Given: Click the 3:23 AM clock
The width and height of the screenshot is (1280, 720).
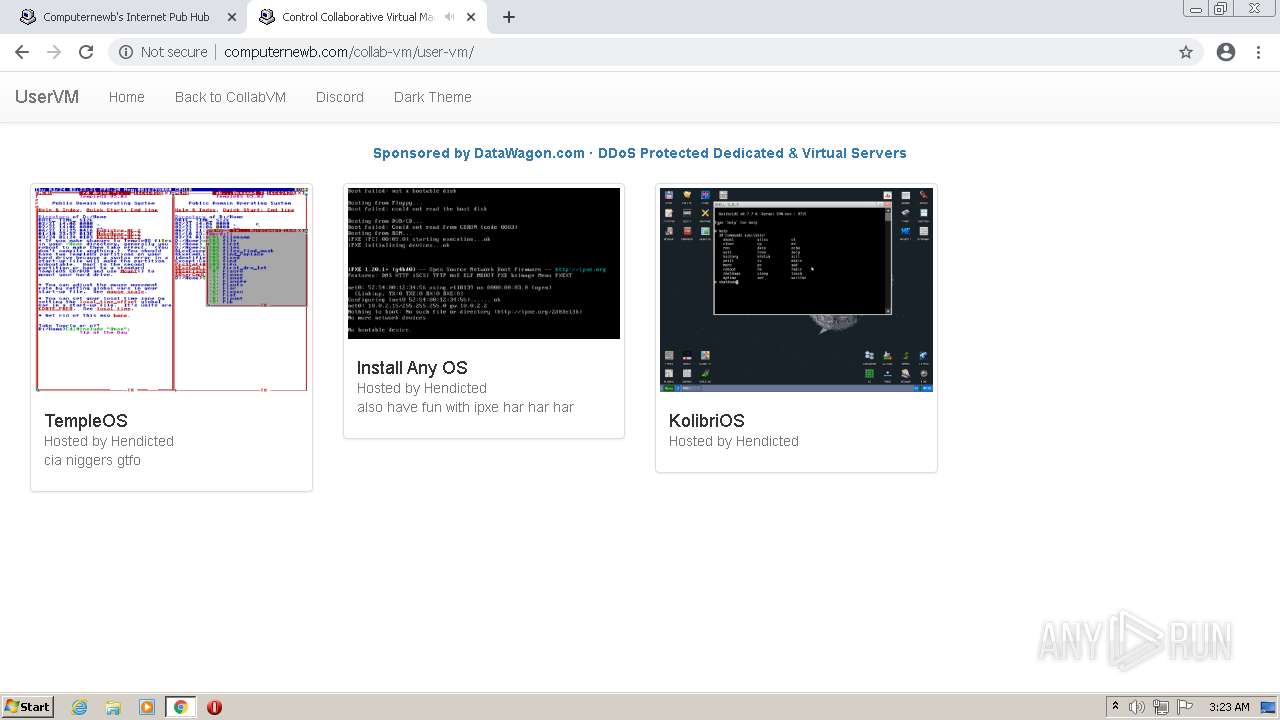Looking at the screenshot, I should (1229, 707).
